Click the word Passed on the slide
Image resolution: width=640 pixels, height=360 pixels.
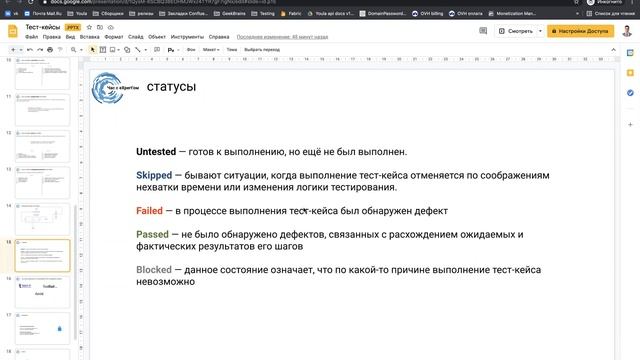point(152,234)
